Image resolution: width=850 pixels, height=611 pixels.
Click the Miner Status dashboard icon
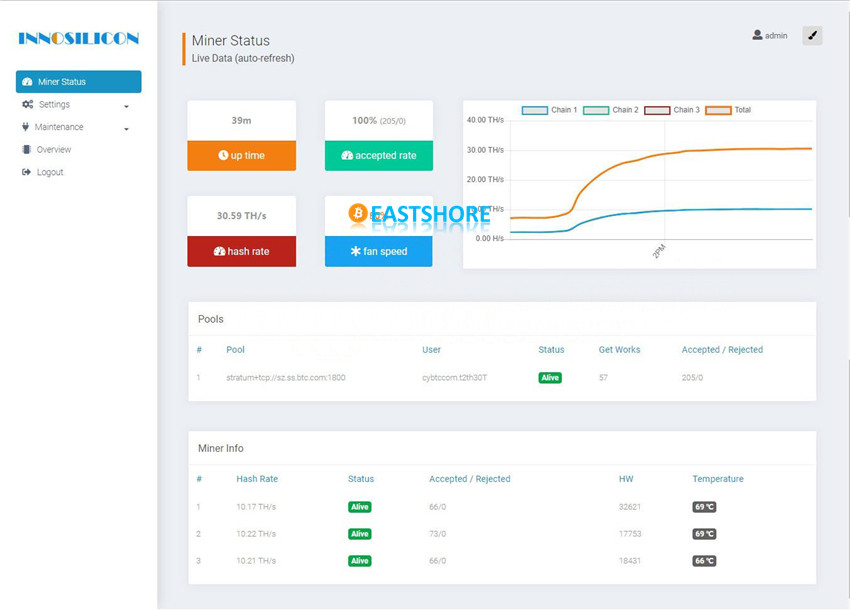pyautogui.click(x=27, y=82)
